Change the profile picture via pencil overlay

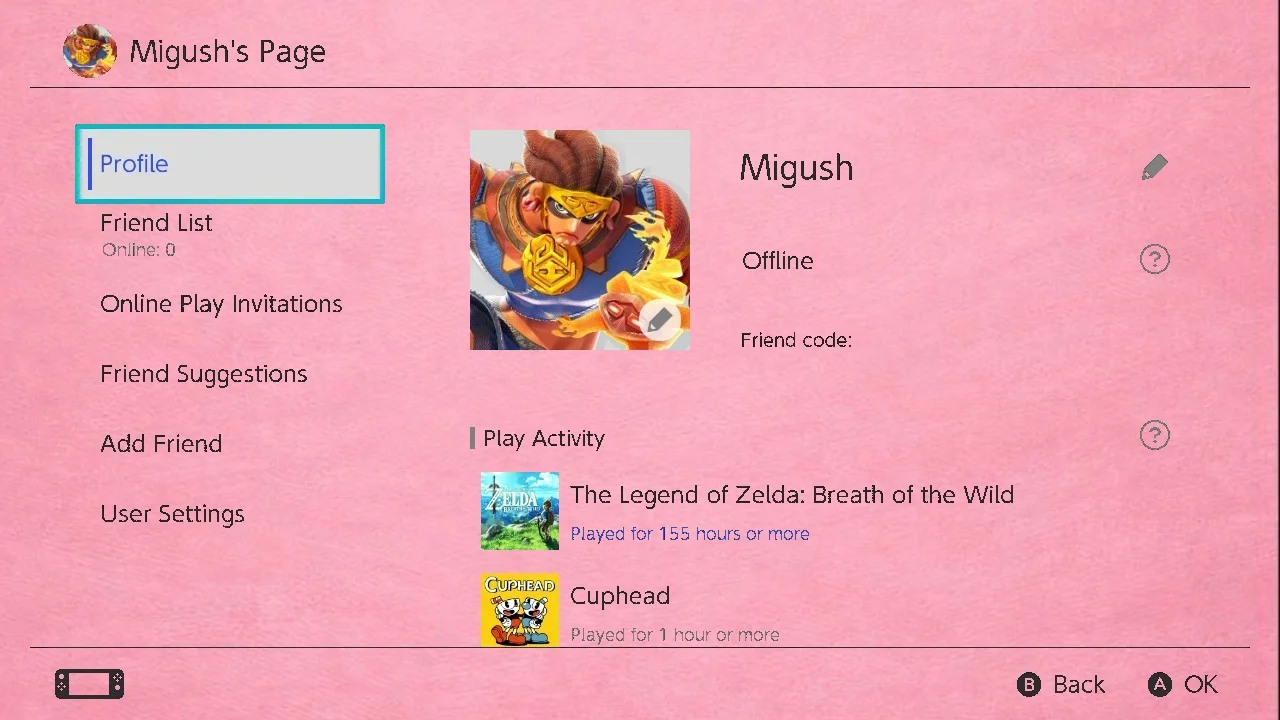tap(657, 321)
